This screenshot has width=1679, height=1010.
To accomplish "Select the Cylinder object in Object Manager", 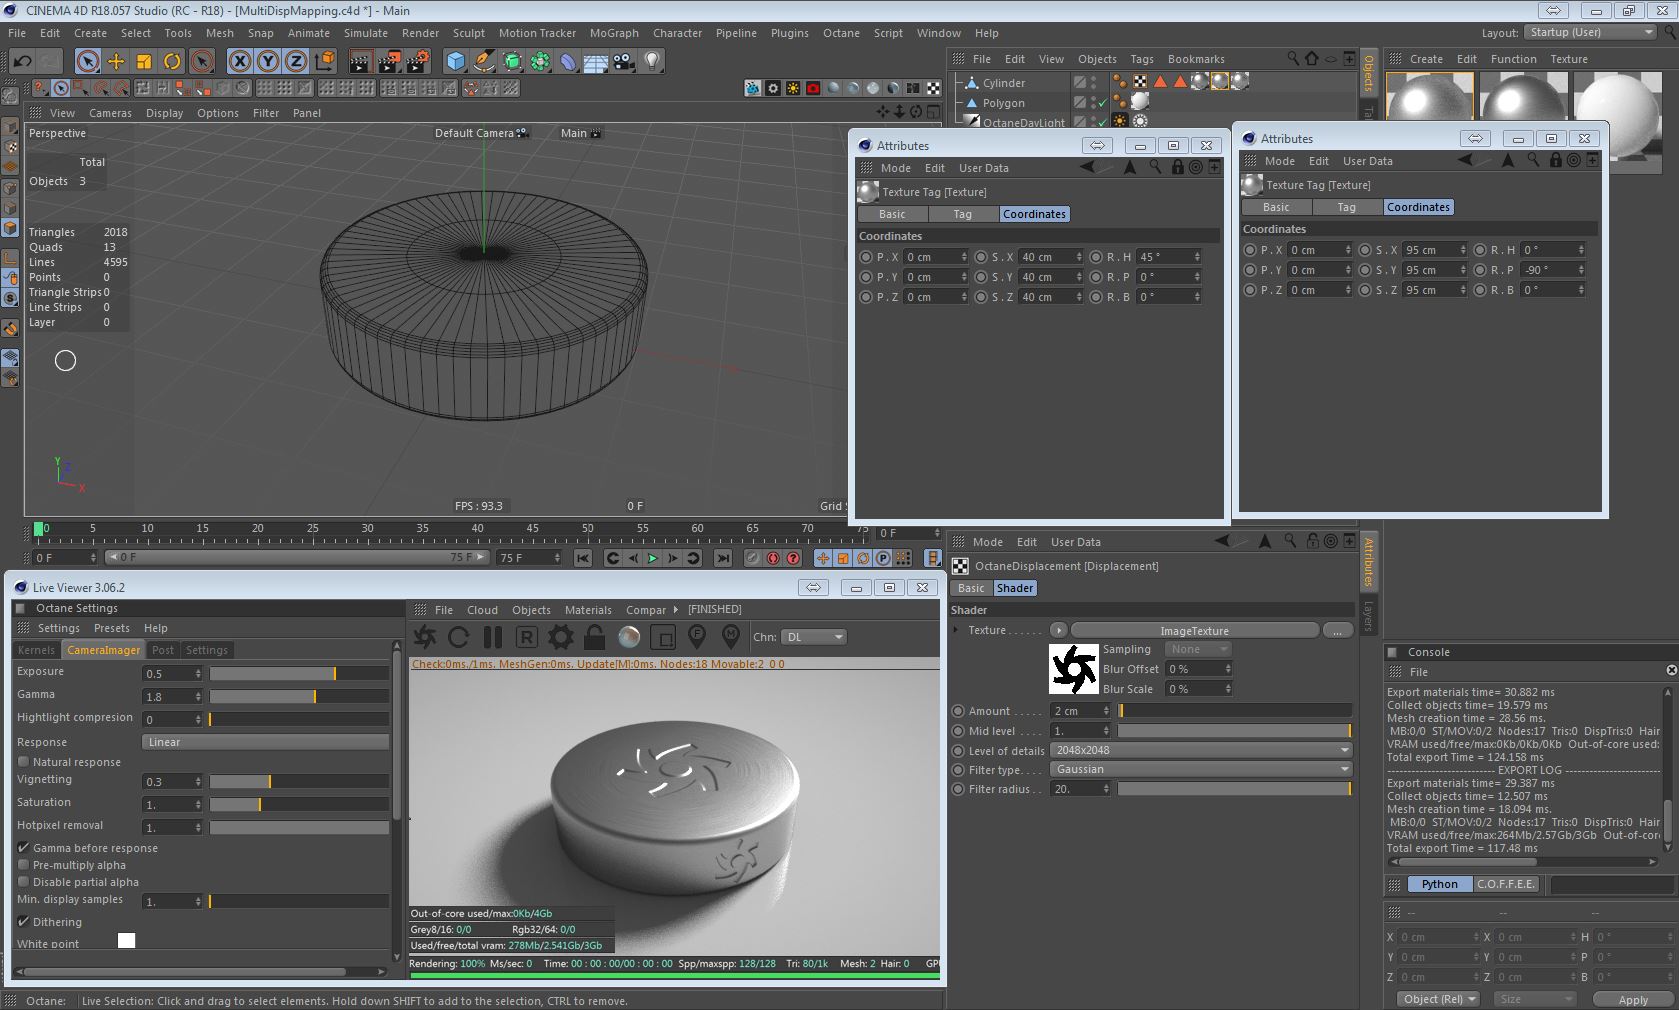I will tap(1003, 83).
